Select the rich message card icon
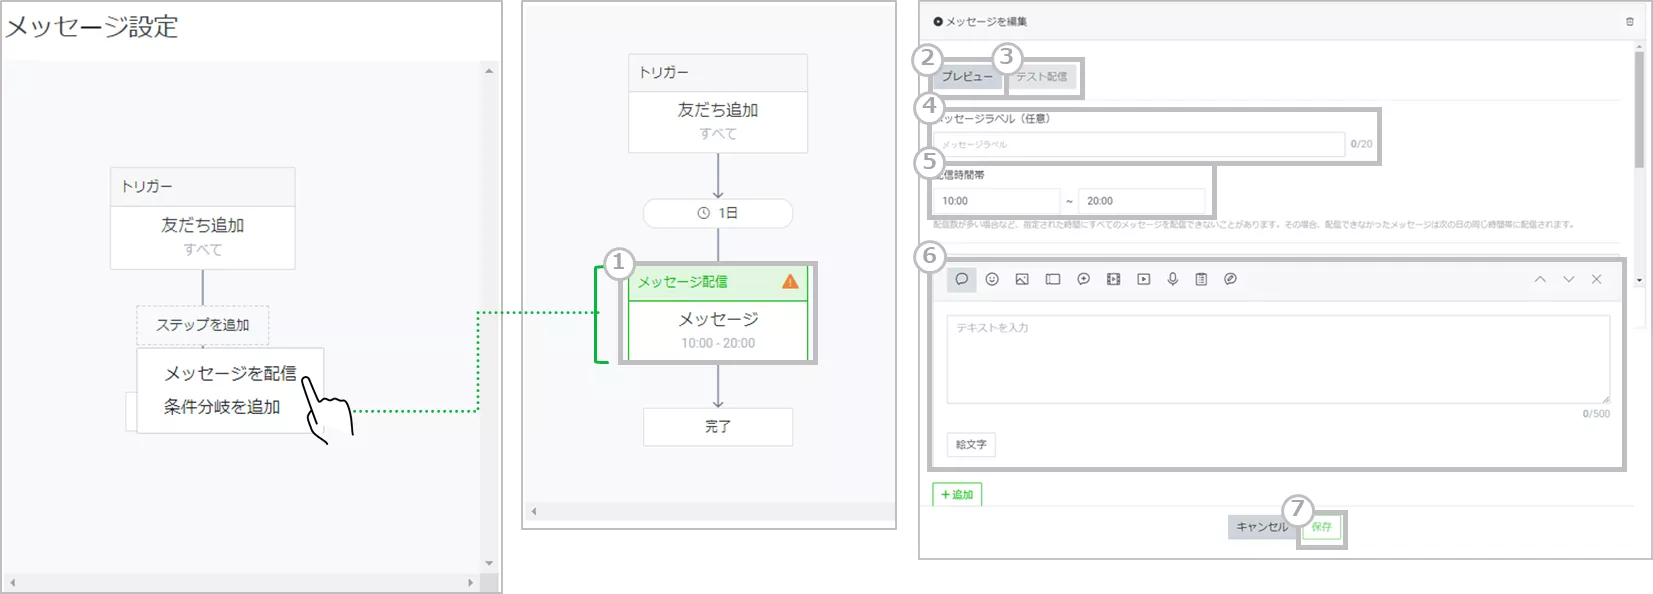 pyautogui.click(x=1053, y=279)
